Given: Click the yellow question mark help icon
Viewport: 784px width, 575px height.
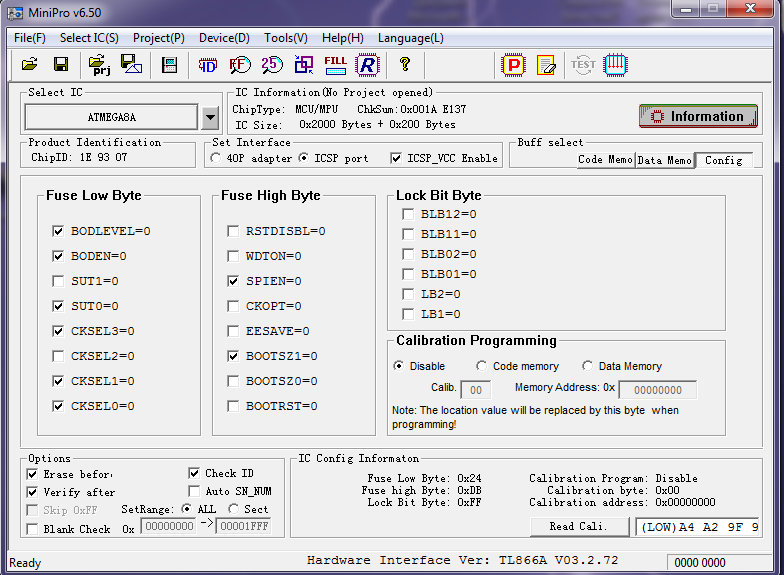Looking at the screenshot, I should [x=405, y=65].
